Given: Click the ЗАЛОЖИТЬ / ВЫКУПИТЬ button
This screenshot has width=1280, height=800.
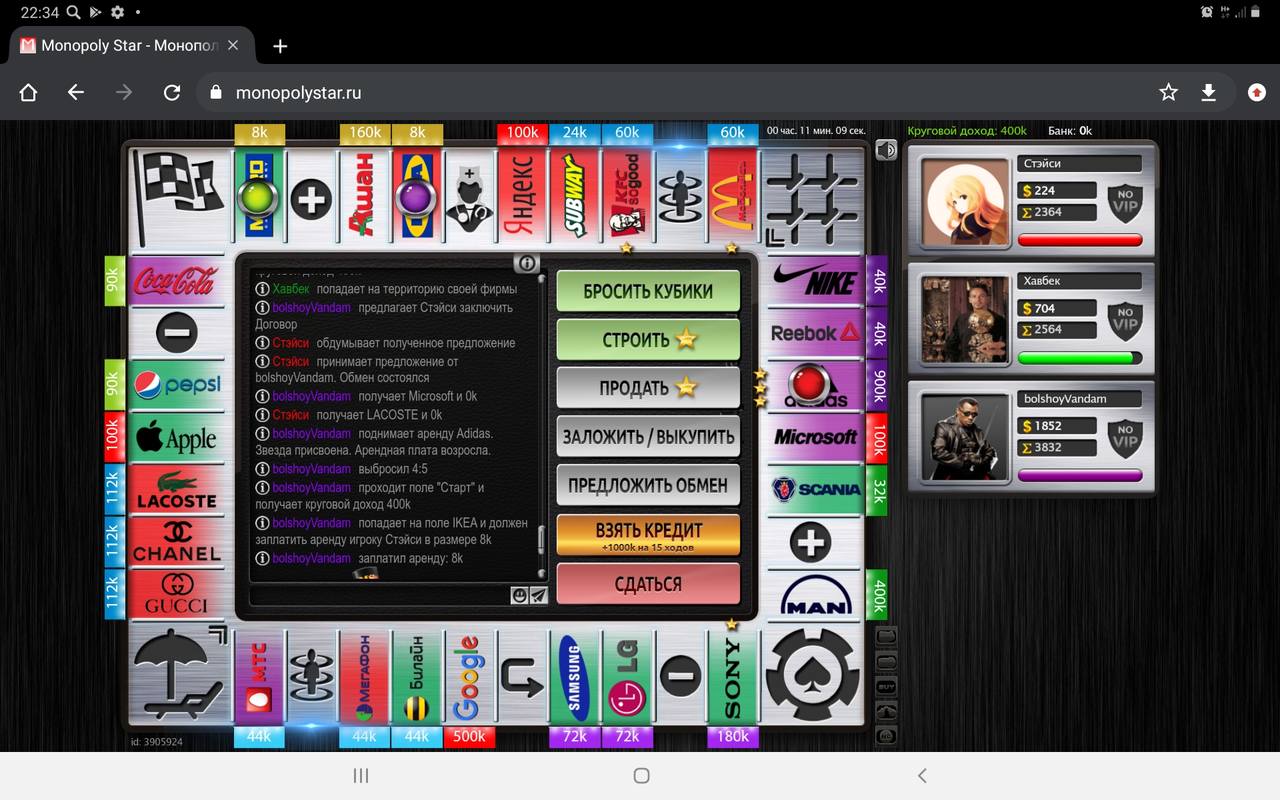Looking at the screenshot, I should (648, 436).
